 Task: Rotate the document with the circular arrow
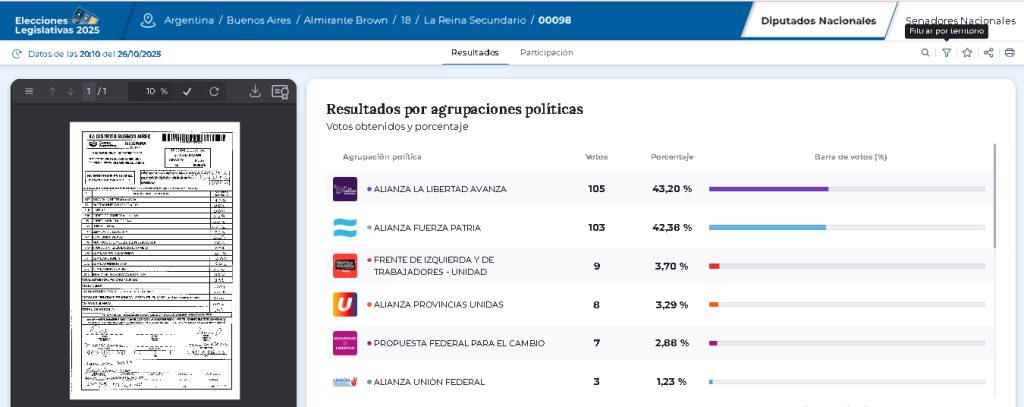(x=214, y=91)
